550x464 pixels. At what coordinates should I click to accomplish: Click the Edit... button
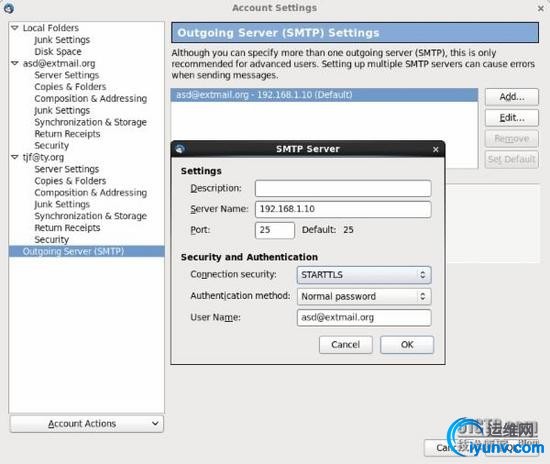pyautogui.click(x=512, y=117)
